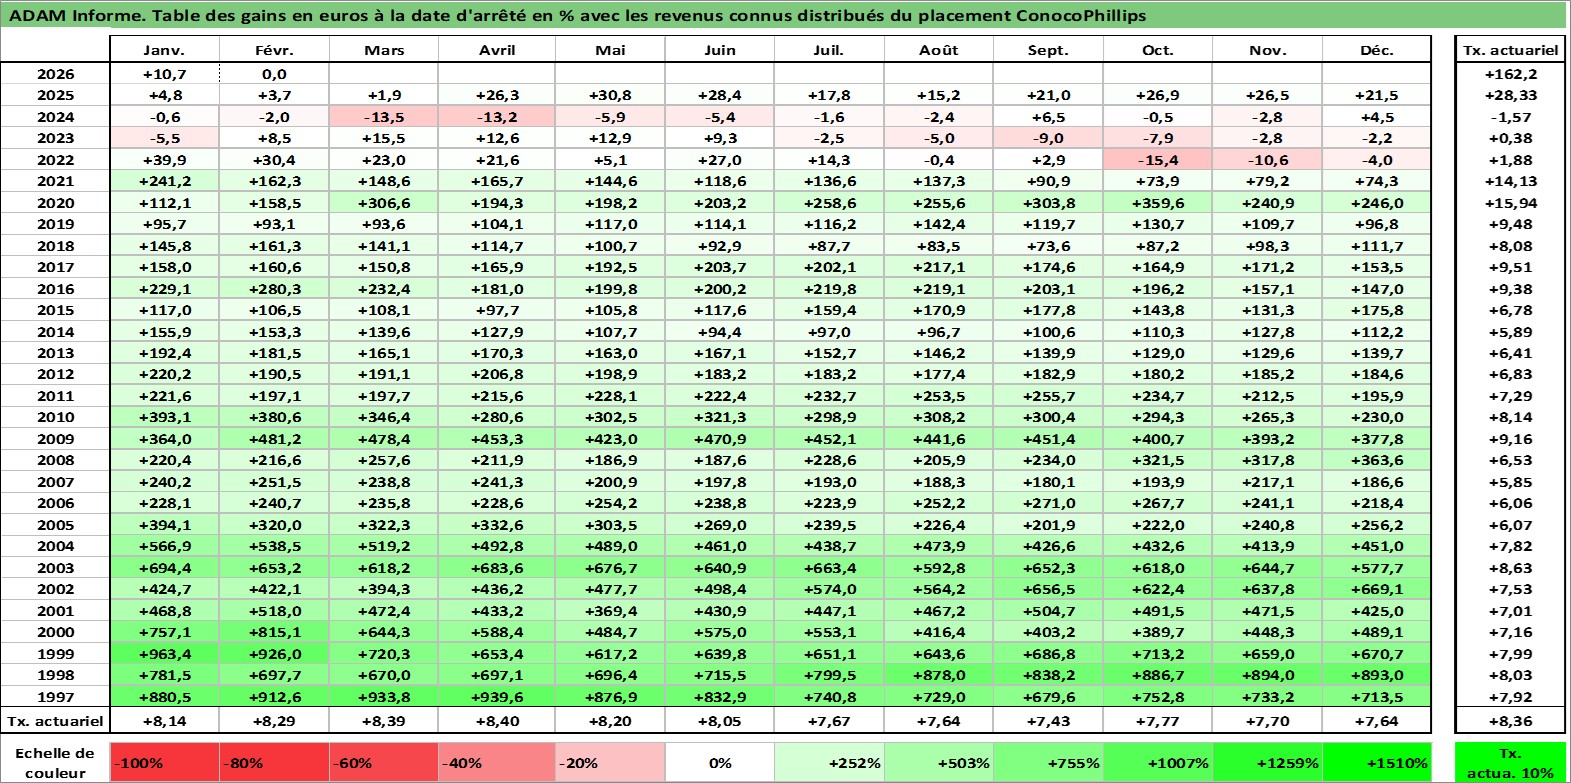Click the +1510% green color scale swatch
The height and width of the screenshot is (783, 1571).
(x=1376, y=762)
